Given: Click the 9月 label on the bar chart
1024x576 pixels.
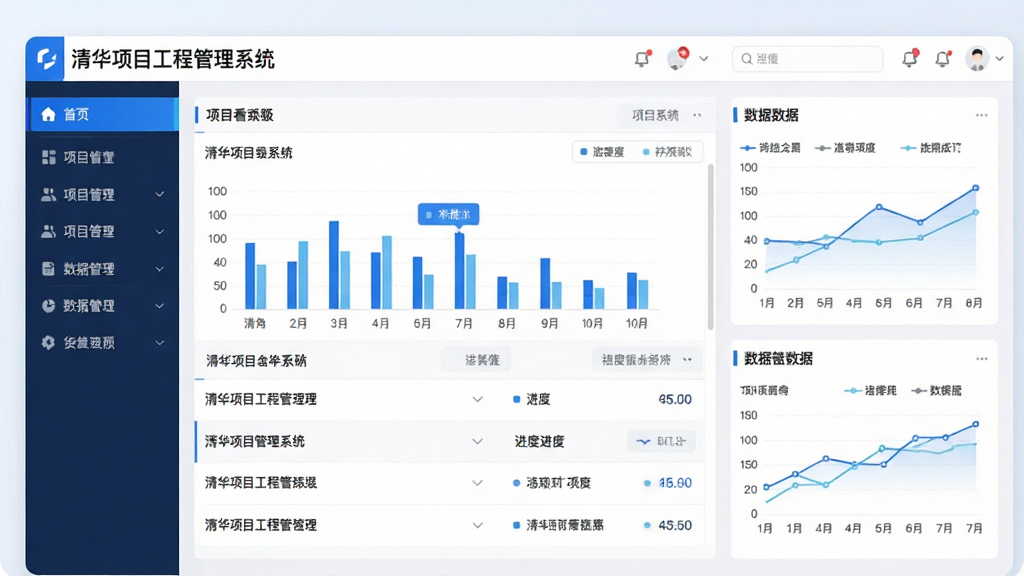Looking at the screenshot, I should (x=550, y=323).
